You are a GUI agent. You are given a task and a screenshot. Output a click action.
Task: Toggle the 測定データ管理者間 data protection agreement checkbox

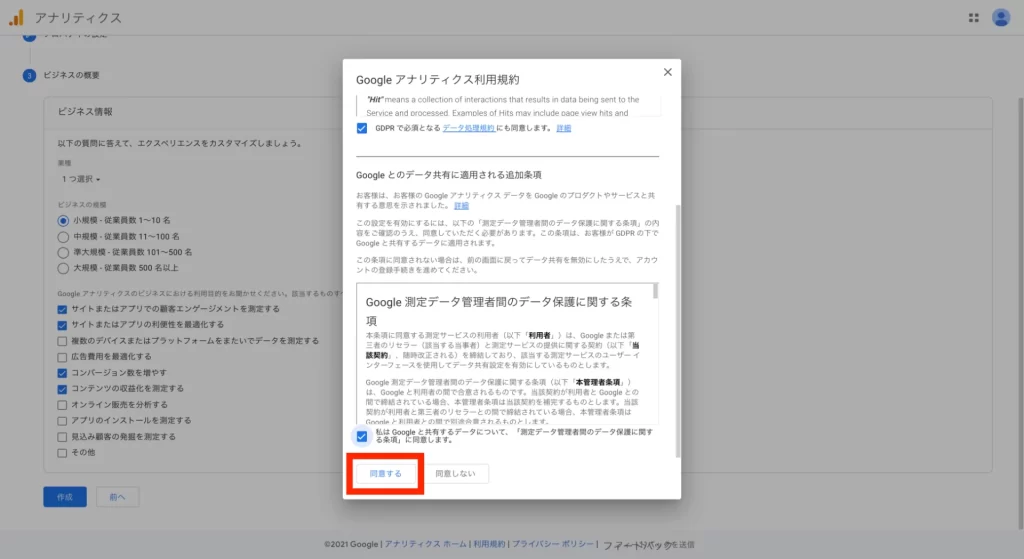tap(362, 436)
